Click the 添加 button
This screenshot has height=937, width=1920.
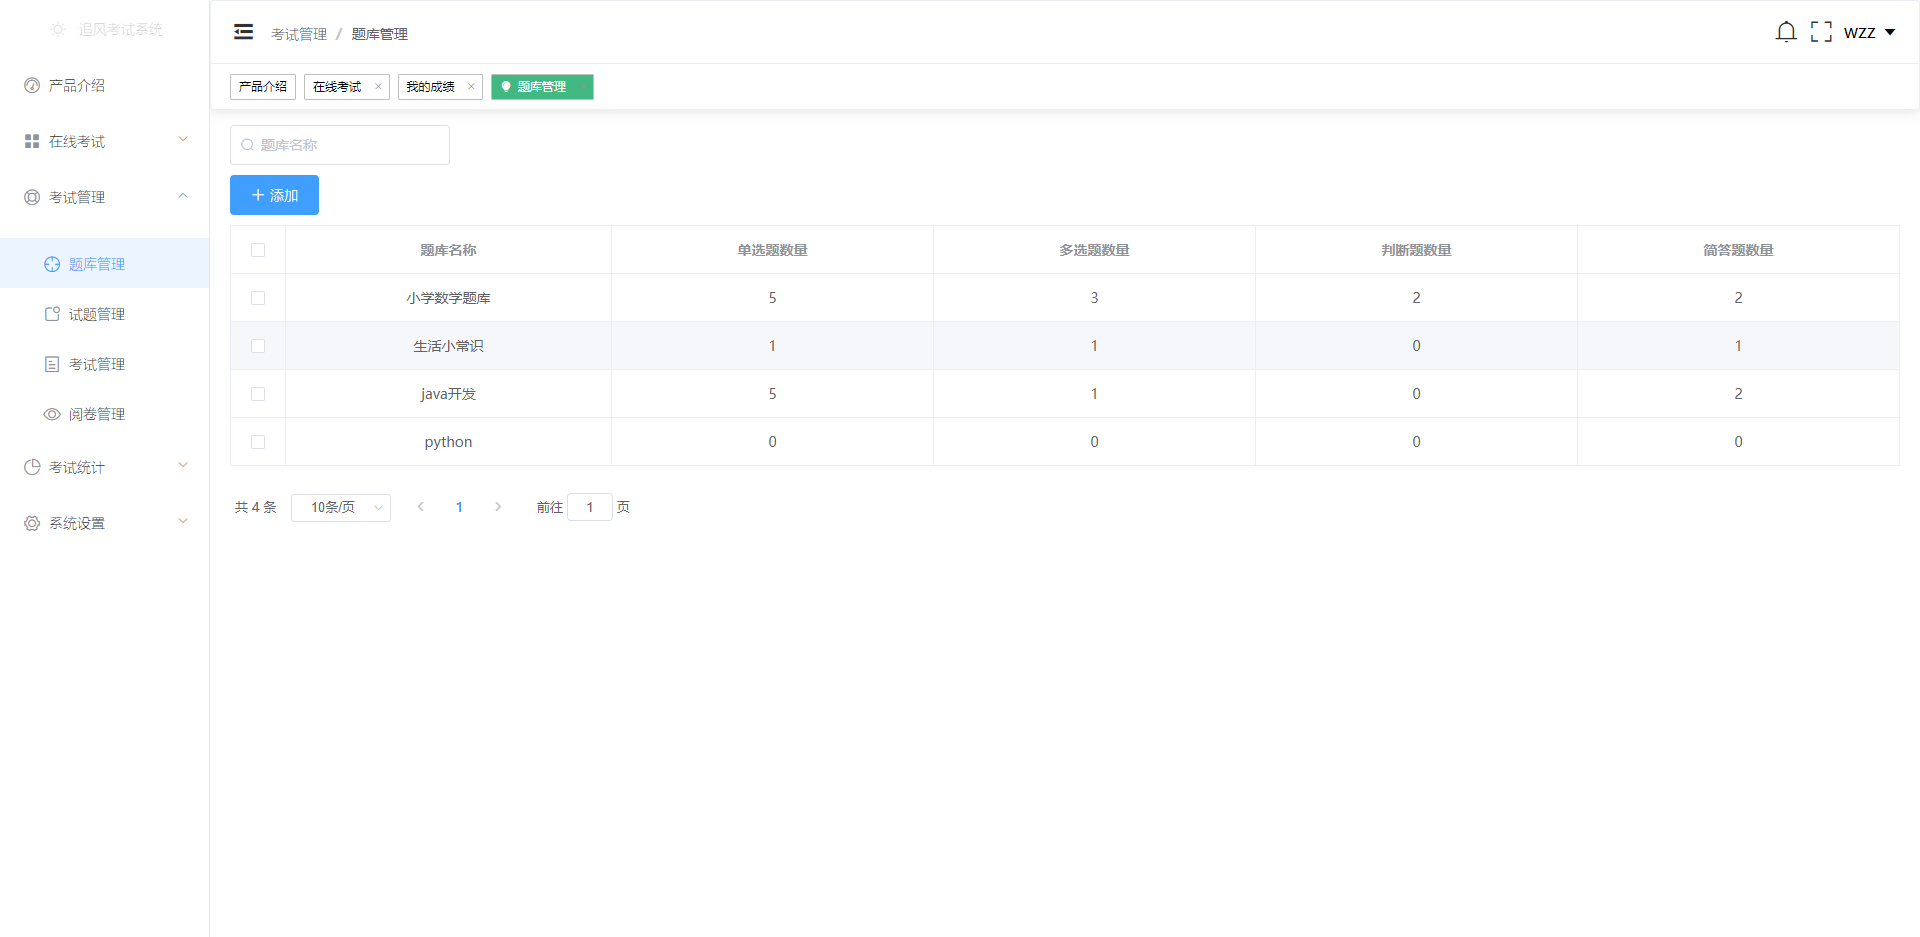[274, 195]
